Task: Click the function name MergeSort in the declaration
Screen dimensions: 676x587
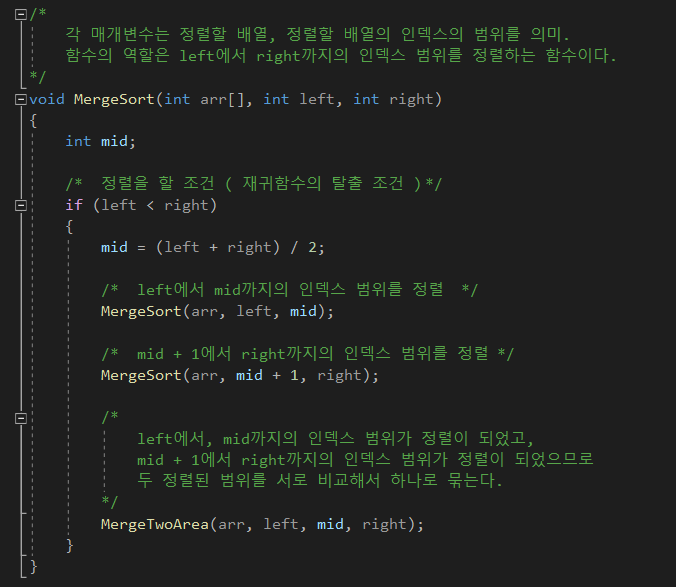Action: coord(114,100)
